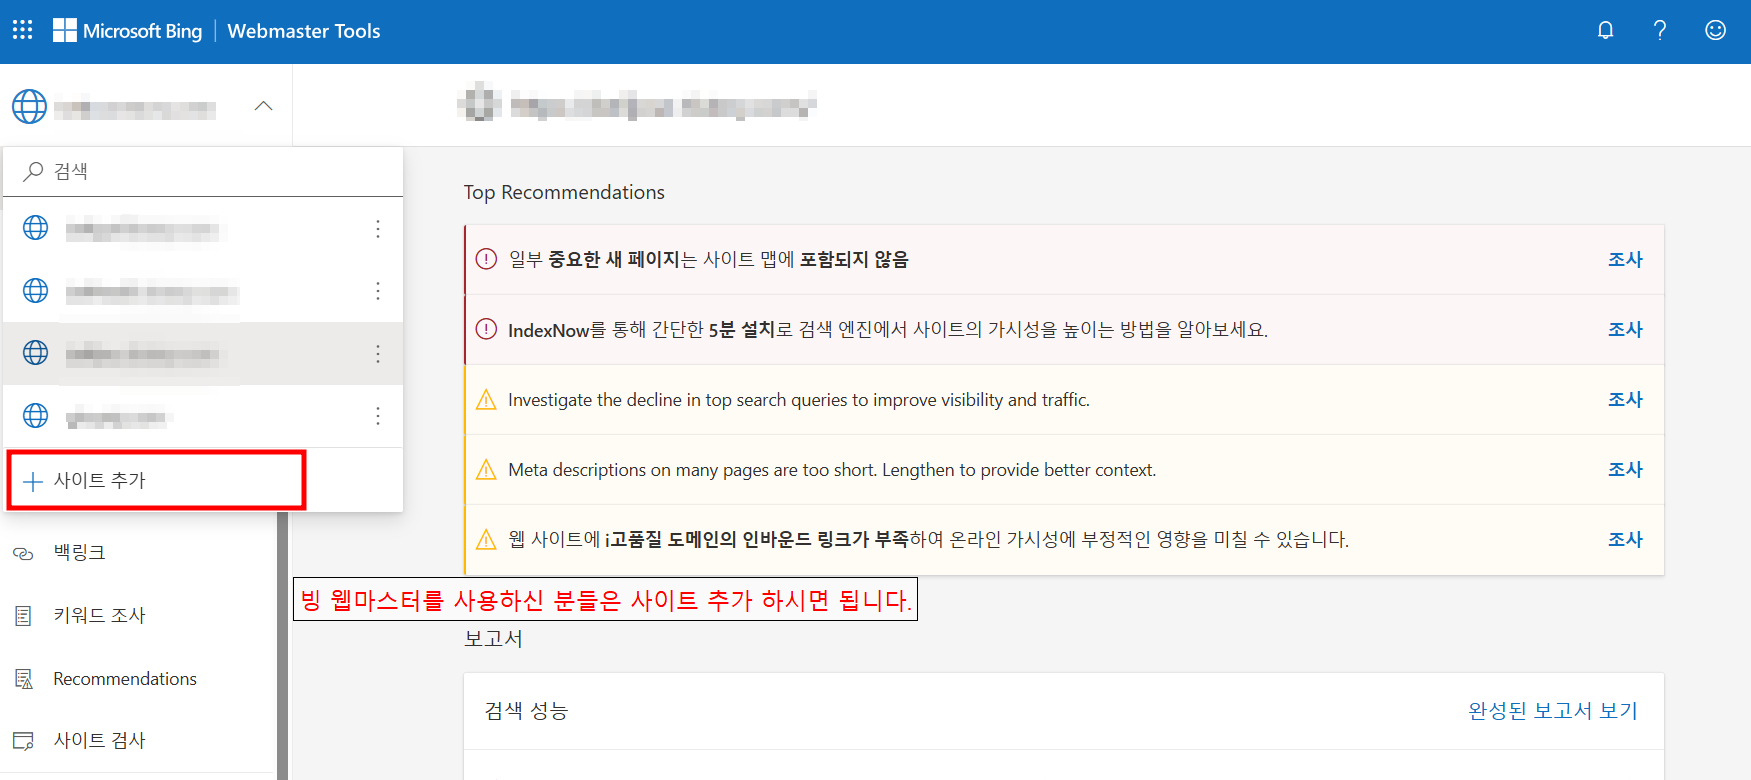This screenshot has height=780, width=1751.
Task: Click the globe icon of the selected site
Action: point(29,106)
